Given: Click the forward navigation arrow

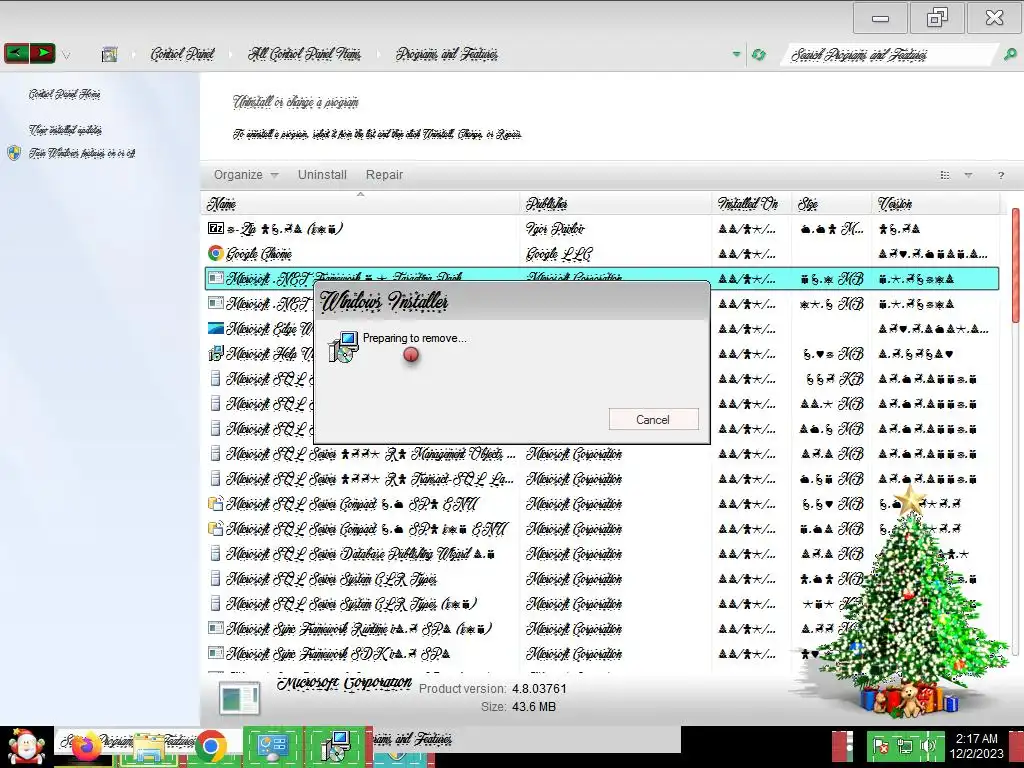Looking at the screenshot, I should point(42,53).
